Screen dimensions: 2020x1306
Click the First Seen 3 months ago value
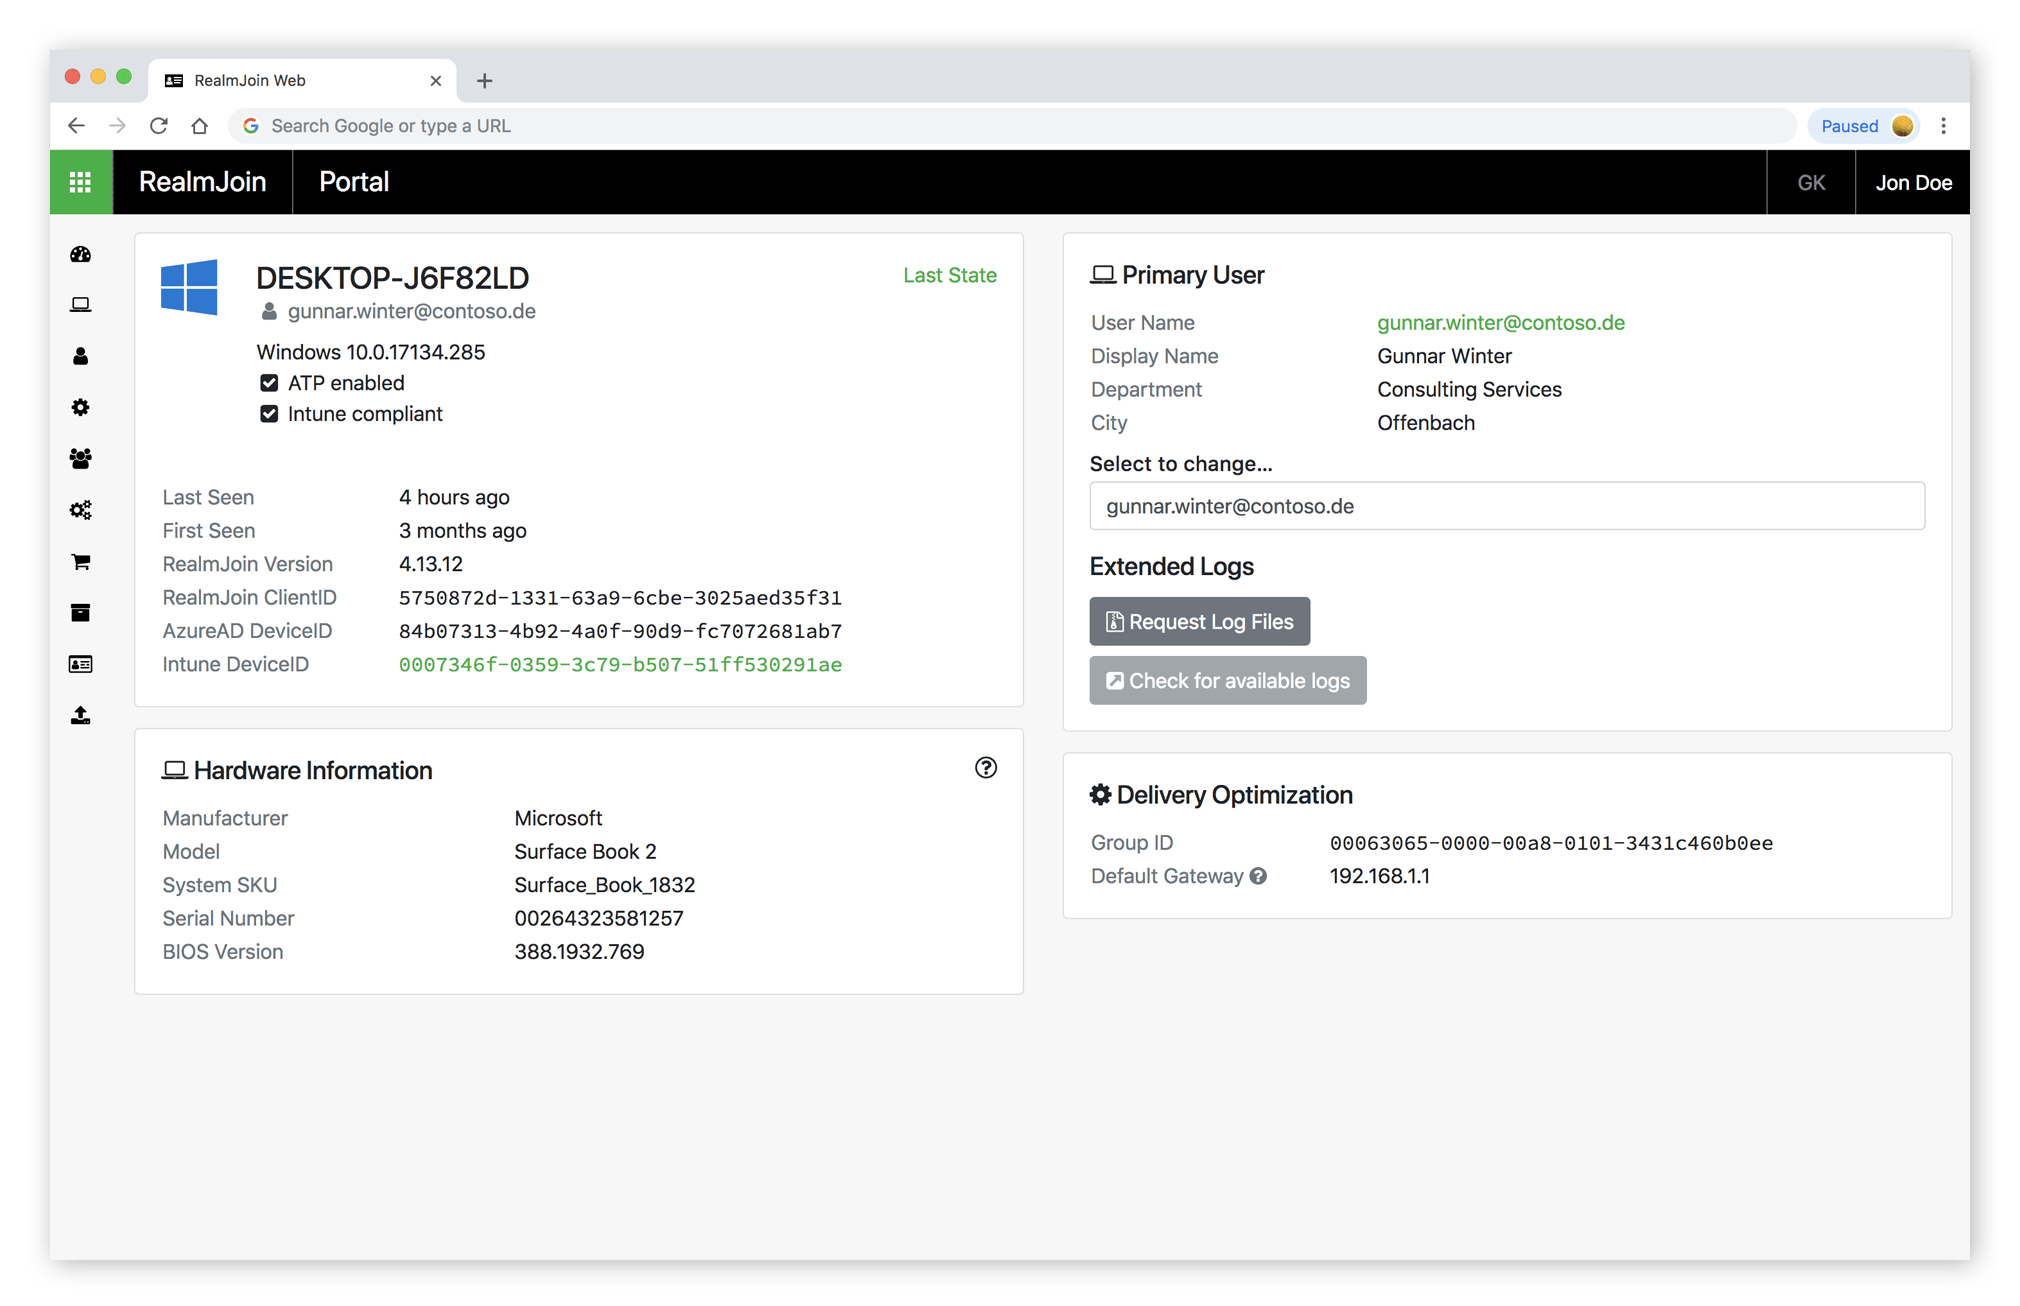(x=462, y=531)
